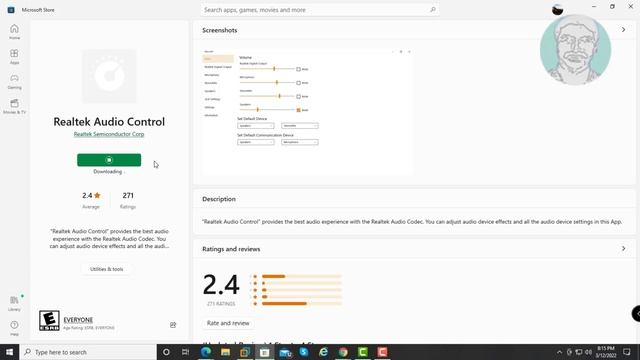Image resolution: width=640 pixels, height=360 pixels.
Task: Launch Microsoft Edge from the taskbar
Action: 206,352
